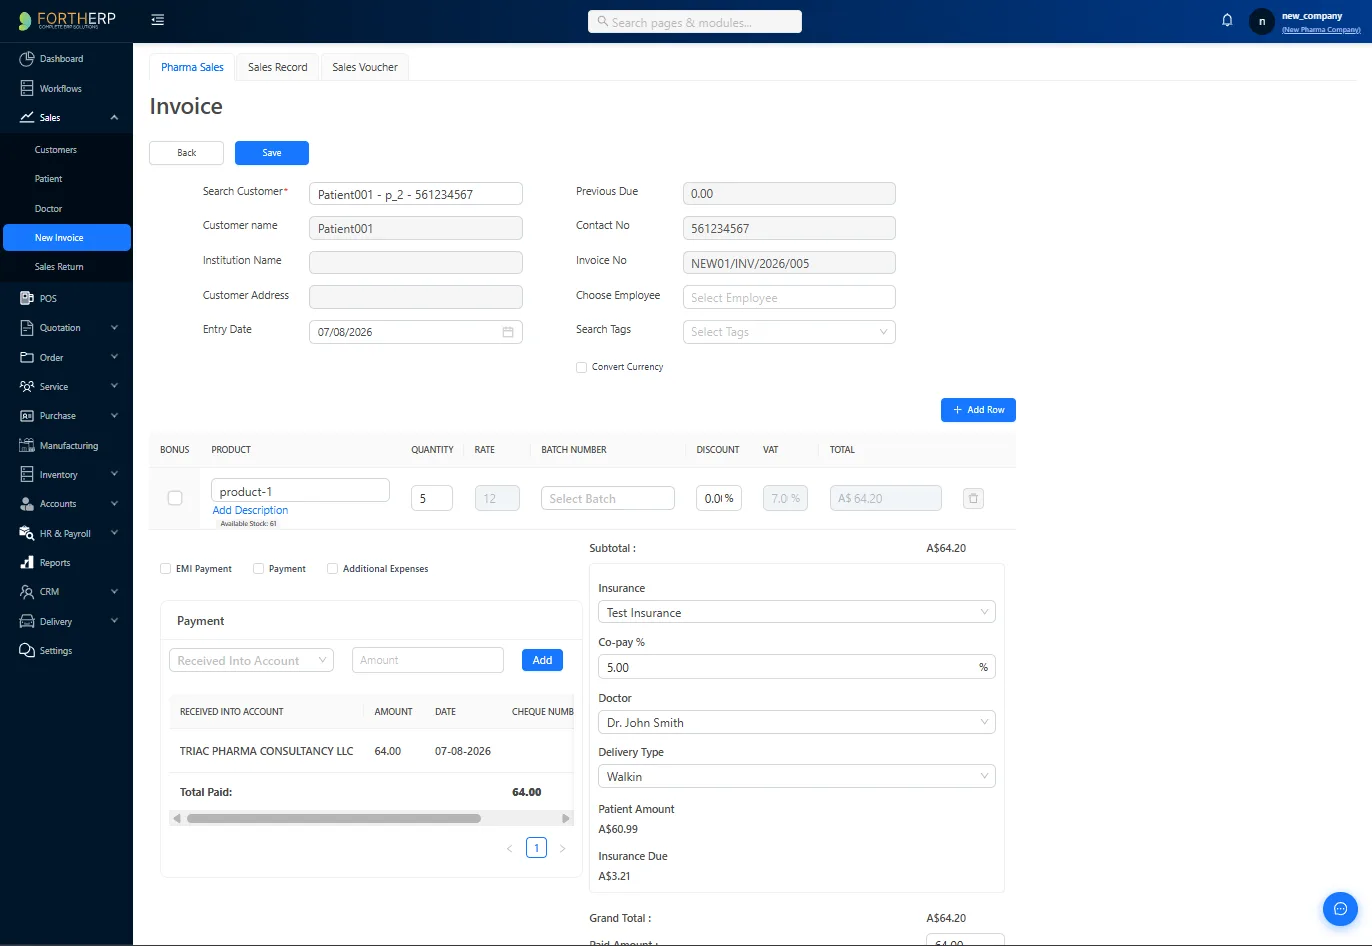Viewport: 1372px width, 946px height.
Task: Click the Reports bar chart icon
Action: (27, 562)
